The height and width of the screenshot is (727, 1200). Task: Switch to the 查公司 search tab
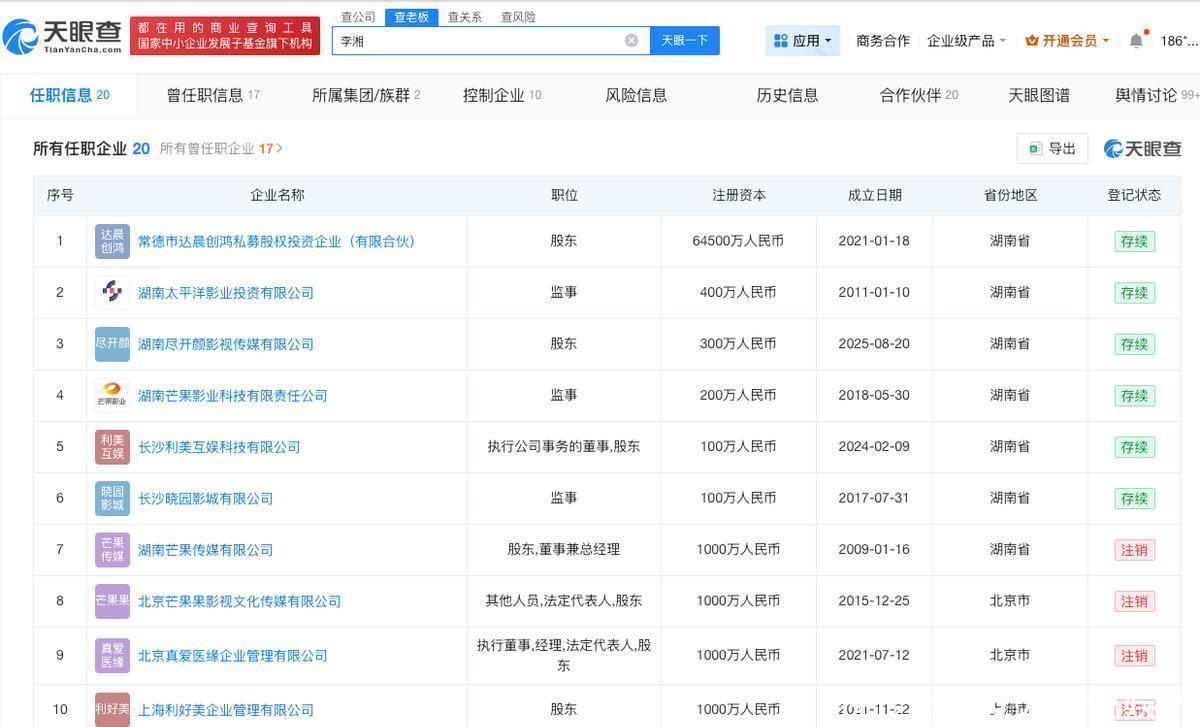tap(358, 17)
